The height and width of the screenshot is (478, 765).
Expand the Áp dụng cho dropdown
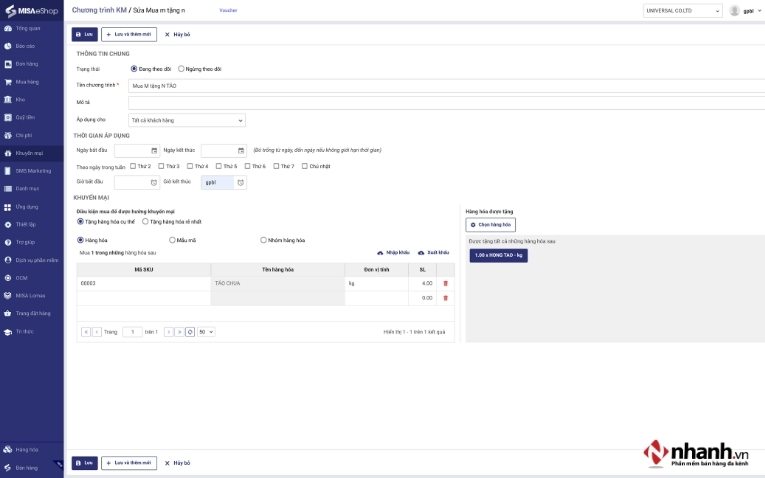click(x=187, y=120)
